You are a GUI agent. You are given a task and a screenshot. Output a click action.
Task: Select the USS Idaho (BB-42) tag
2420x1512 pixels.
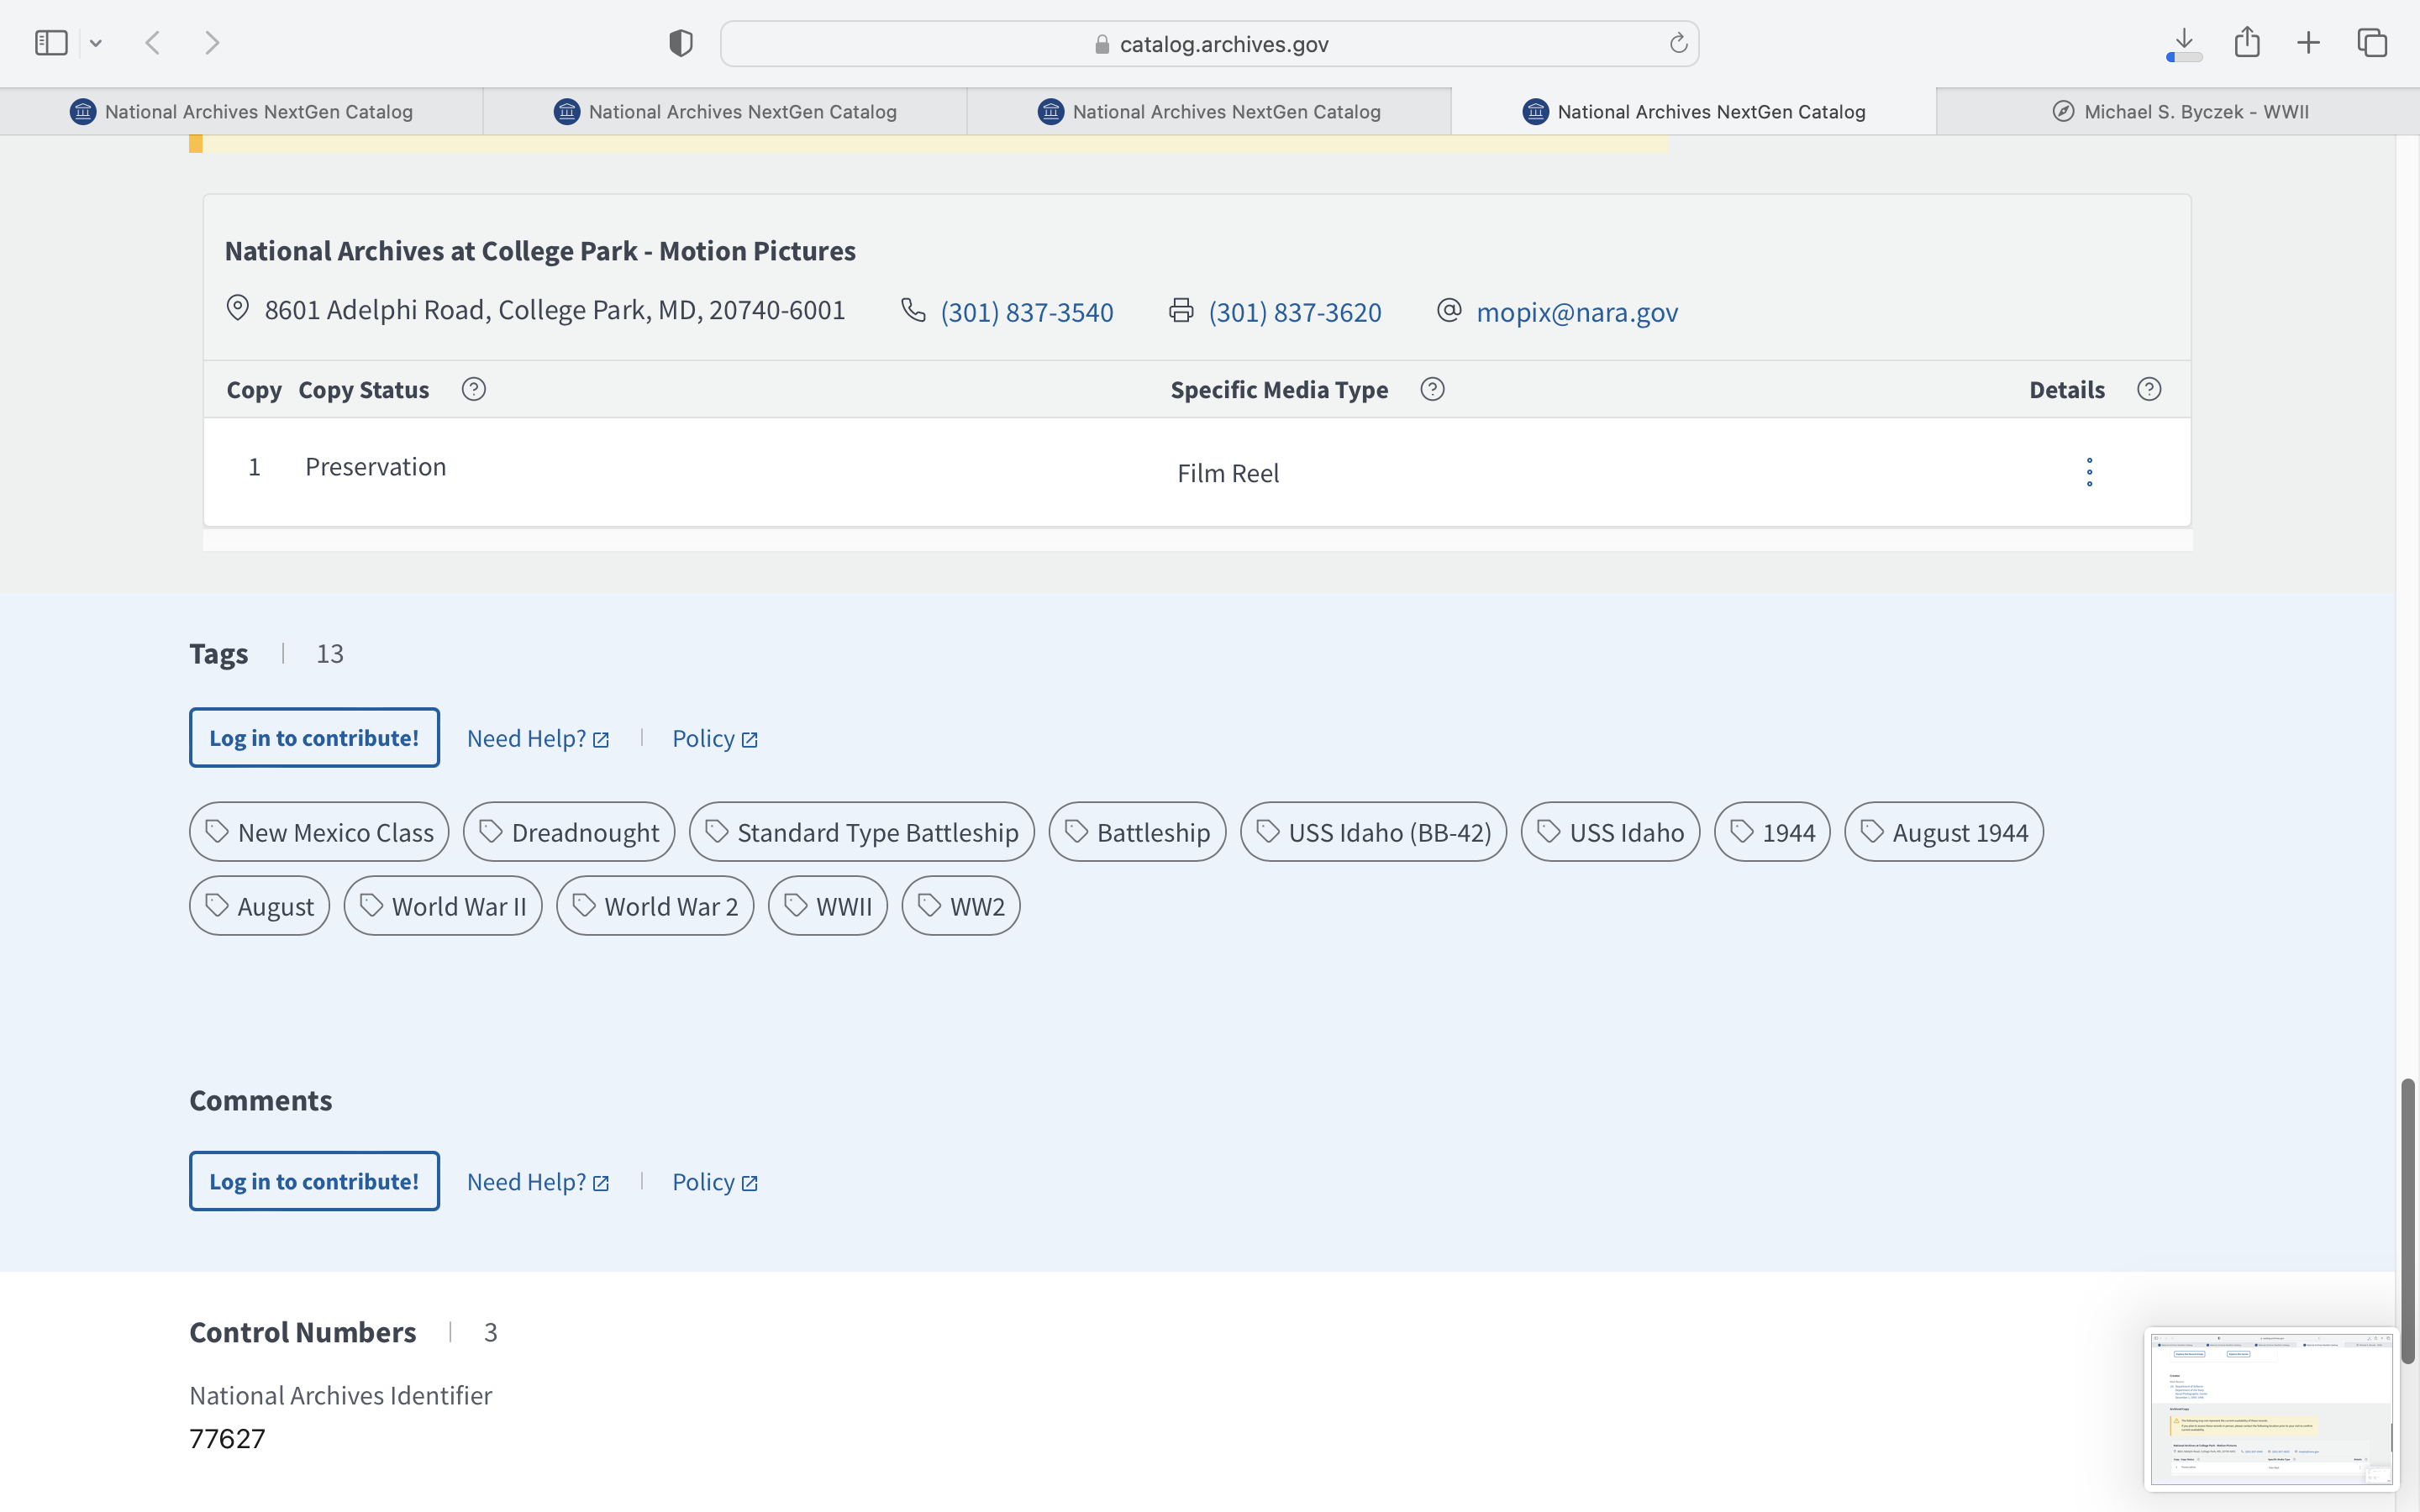(1373, 832)
